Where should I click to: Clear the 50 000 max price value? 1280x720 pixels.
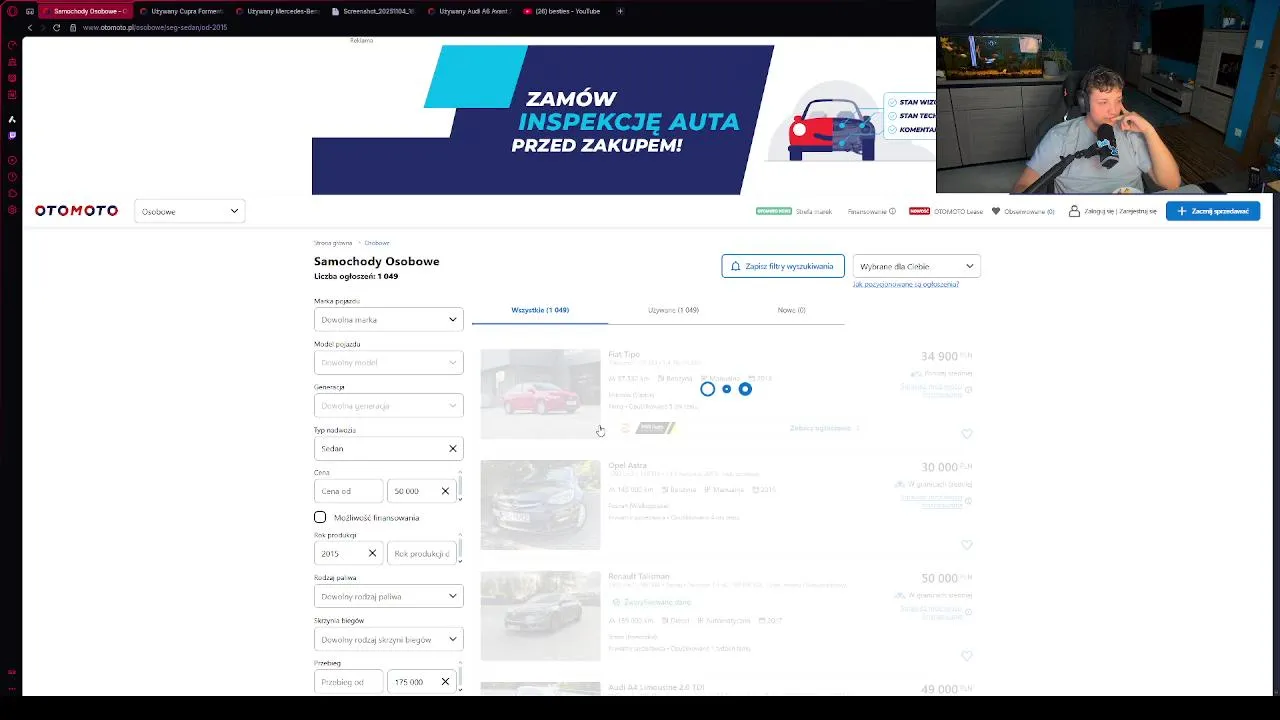point(445,491)
